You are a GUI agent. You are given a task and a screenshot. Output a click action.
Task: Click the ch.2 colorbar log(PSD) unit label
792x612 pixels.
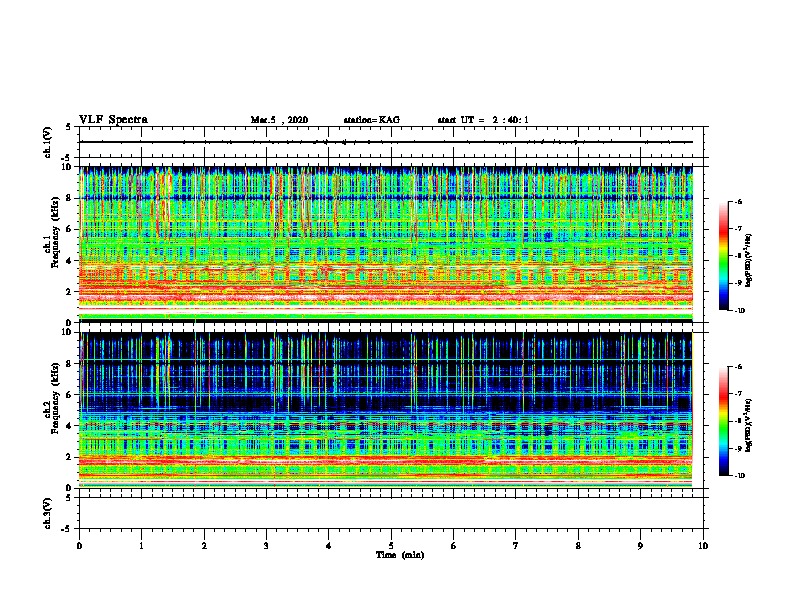(750, 426)
